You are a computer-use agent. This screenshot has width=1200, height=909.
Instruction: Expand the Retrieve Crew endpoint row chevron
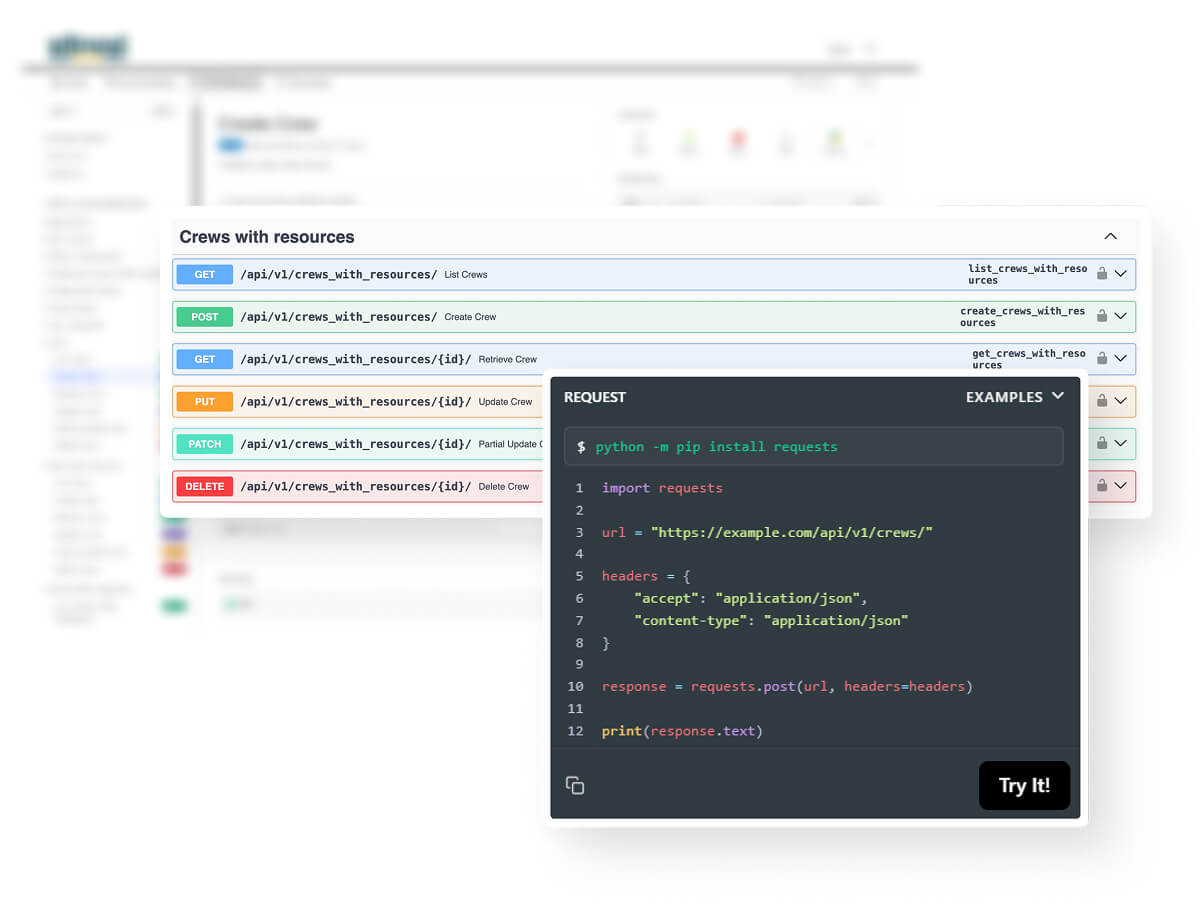(1121, 358)
